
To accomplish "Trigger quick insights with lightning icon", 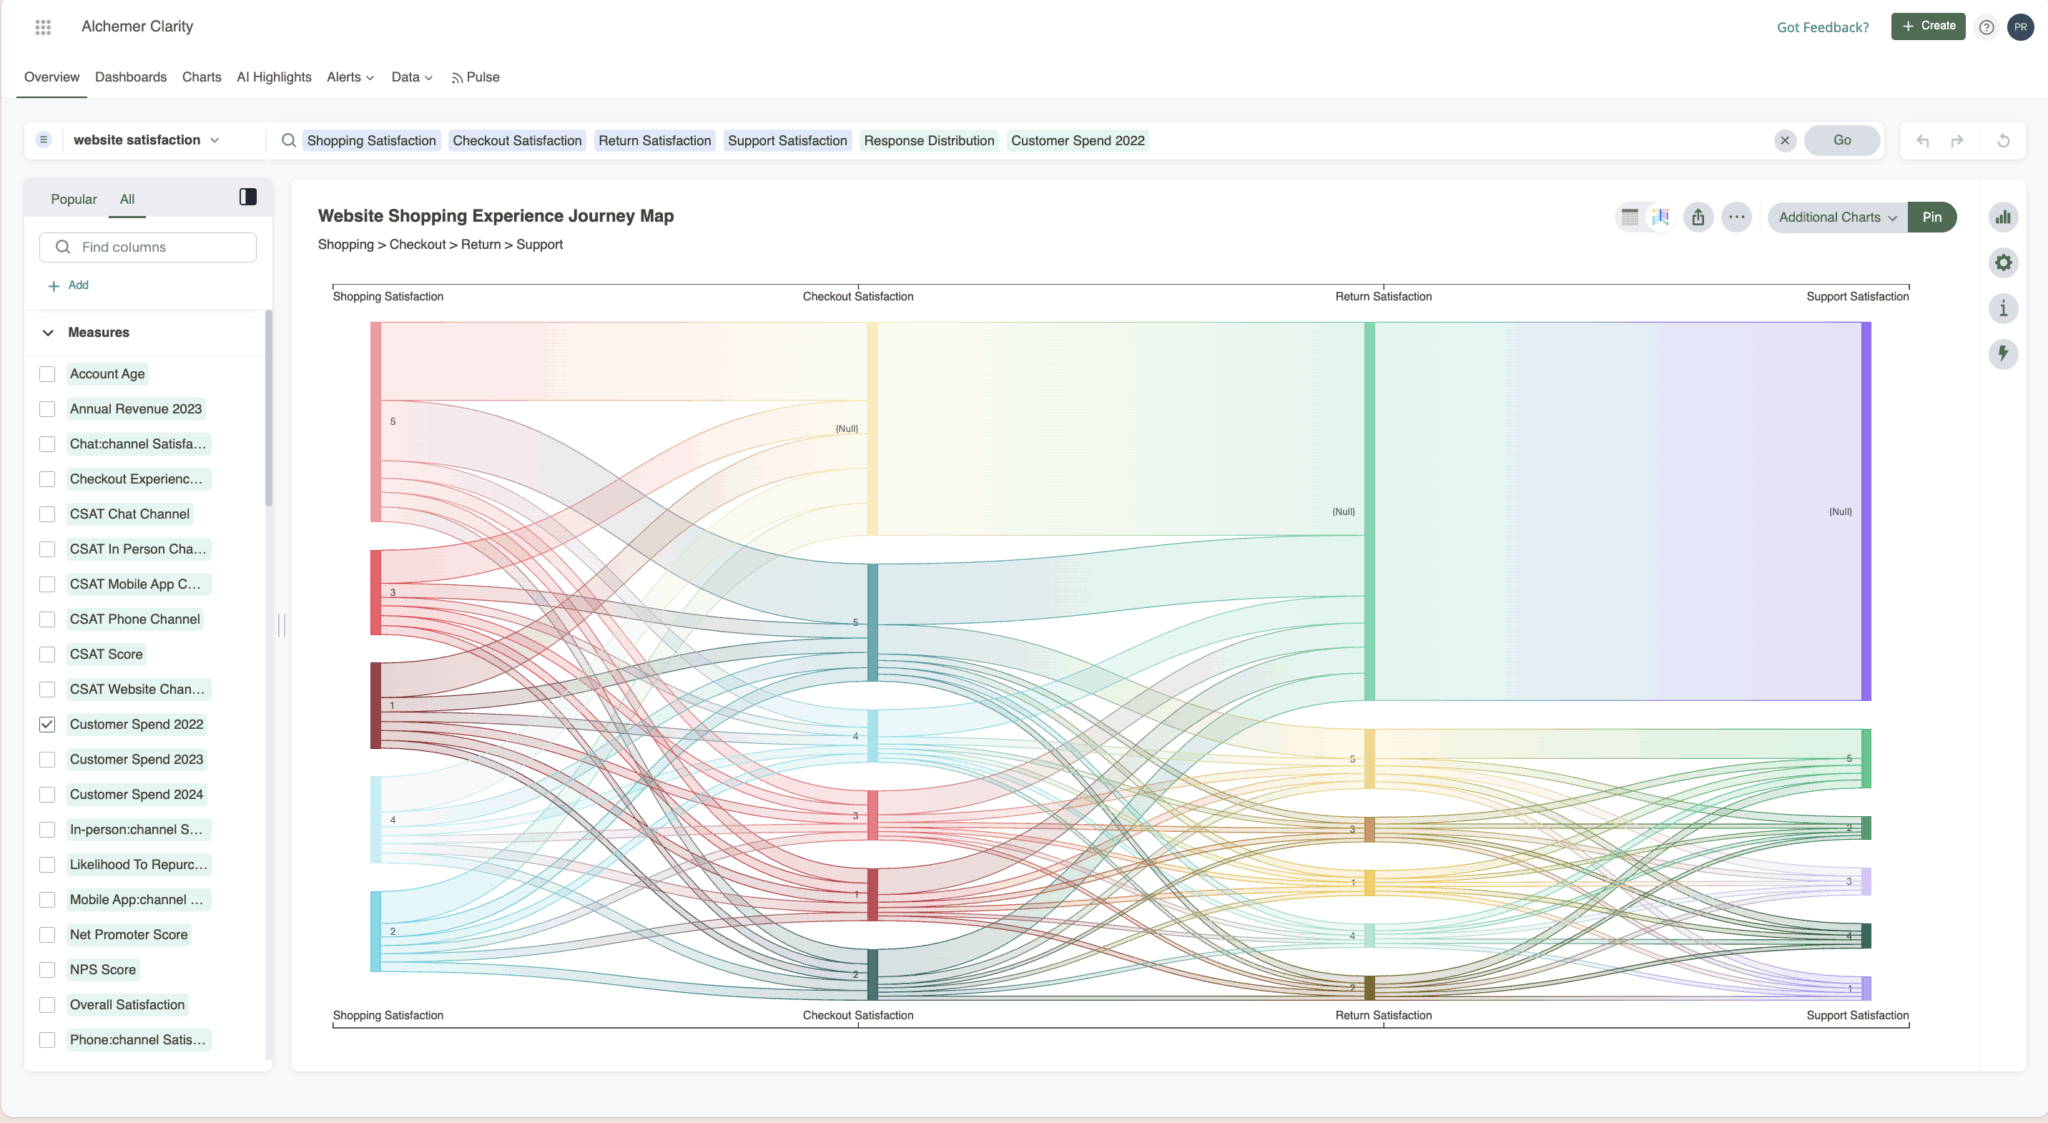I will click(2003, 354).
